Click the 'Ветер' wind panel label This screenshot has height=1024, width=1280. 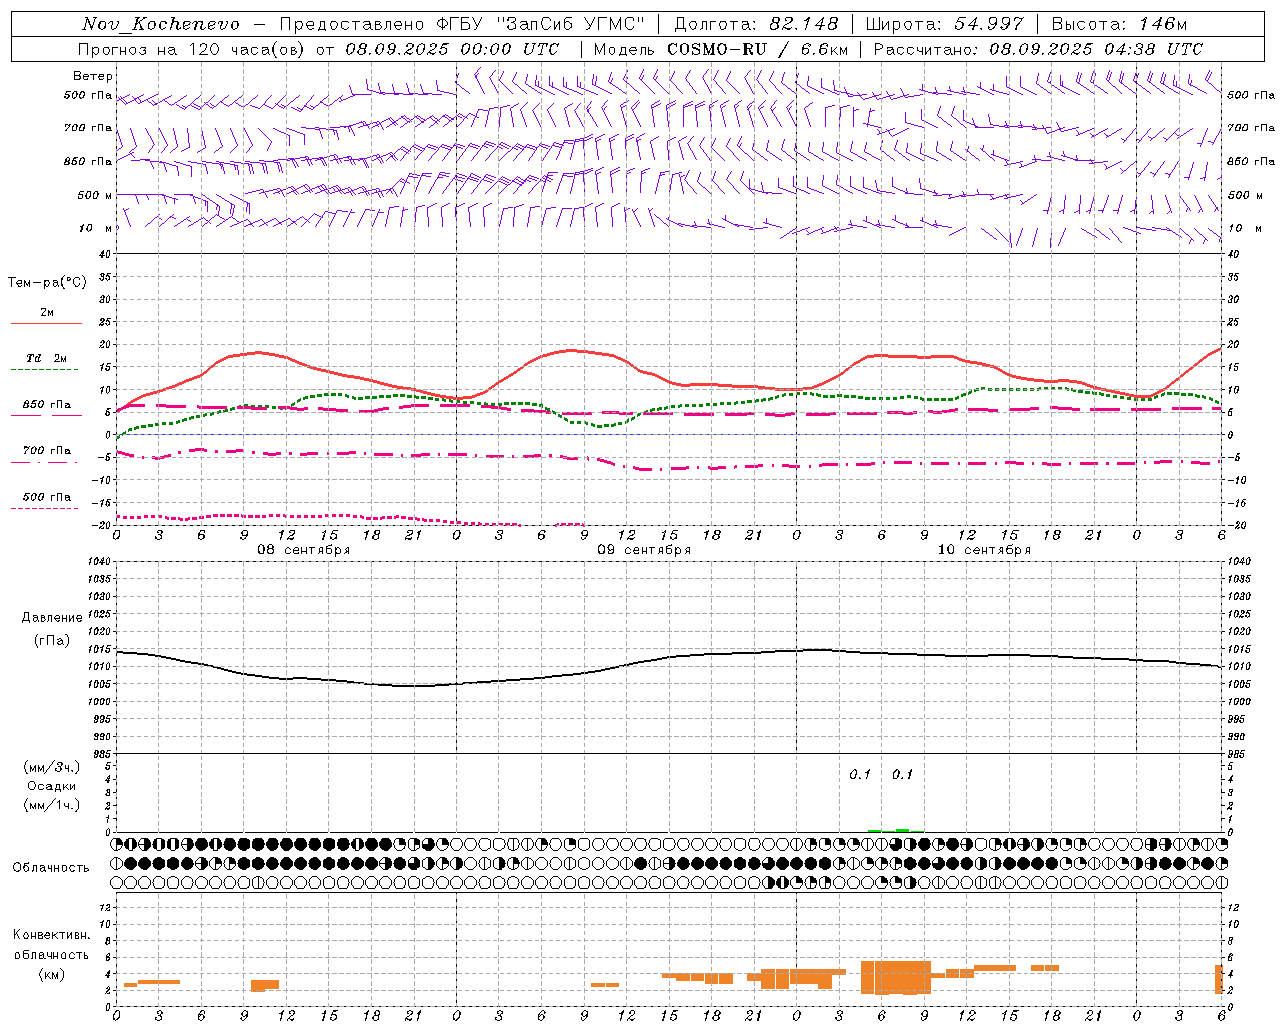(x=93, y=76)
